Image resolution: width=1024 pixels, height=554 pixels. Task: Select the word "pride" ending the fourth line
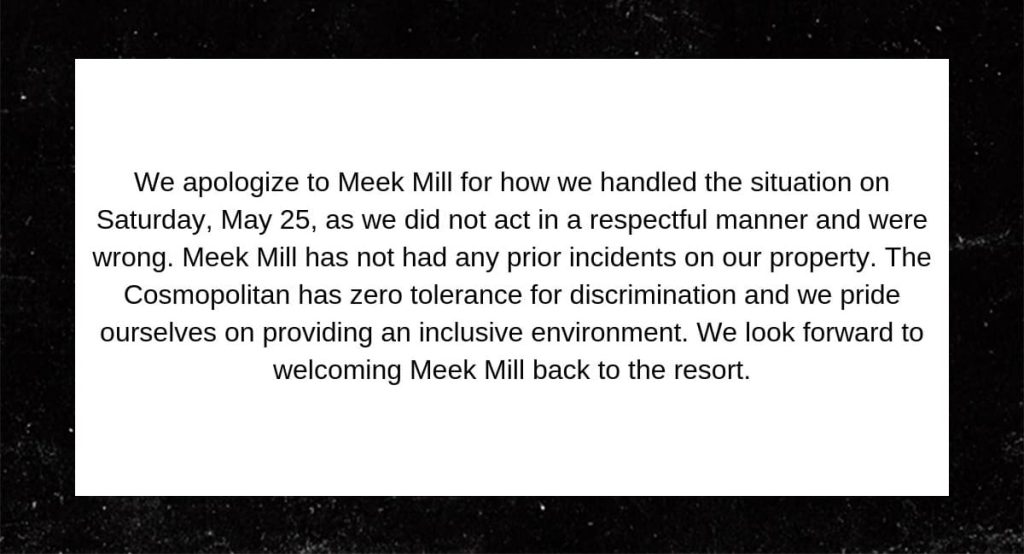pos(870,296)
